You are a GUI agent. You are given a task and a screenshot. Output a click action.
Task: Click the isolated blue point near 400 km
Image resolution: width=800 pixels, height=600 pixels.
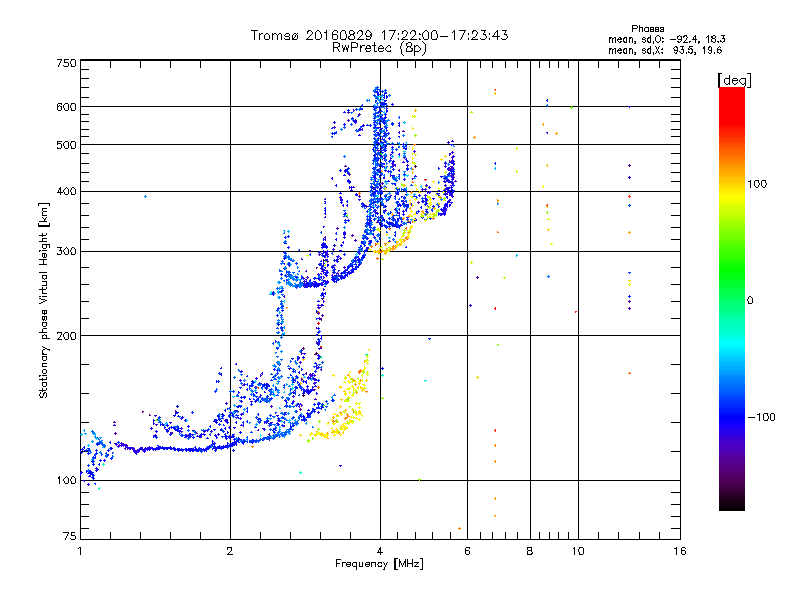pyautogui.click(x=145, y=196)
